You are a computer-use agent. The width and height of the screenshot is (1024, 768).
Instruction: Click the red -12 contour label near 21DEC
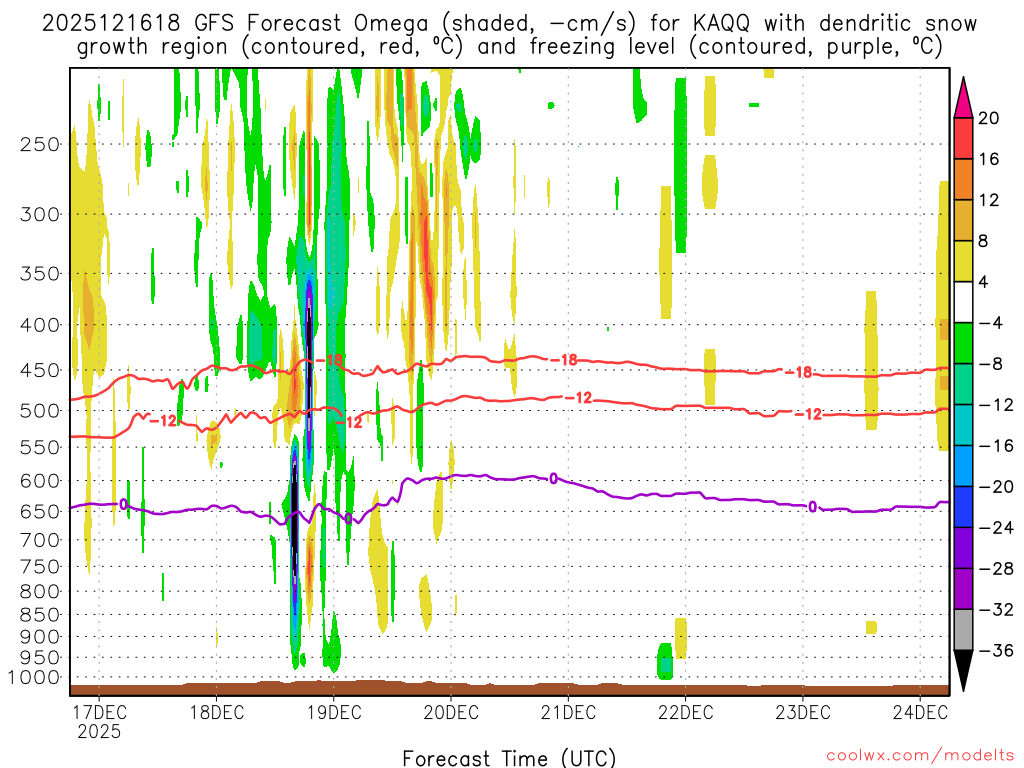click(579, 398)
